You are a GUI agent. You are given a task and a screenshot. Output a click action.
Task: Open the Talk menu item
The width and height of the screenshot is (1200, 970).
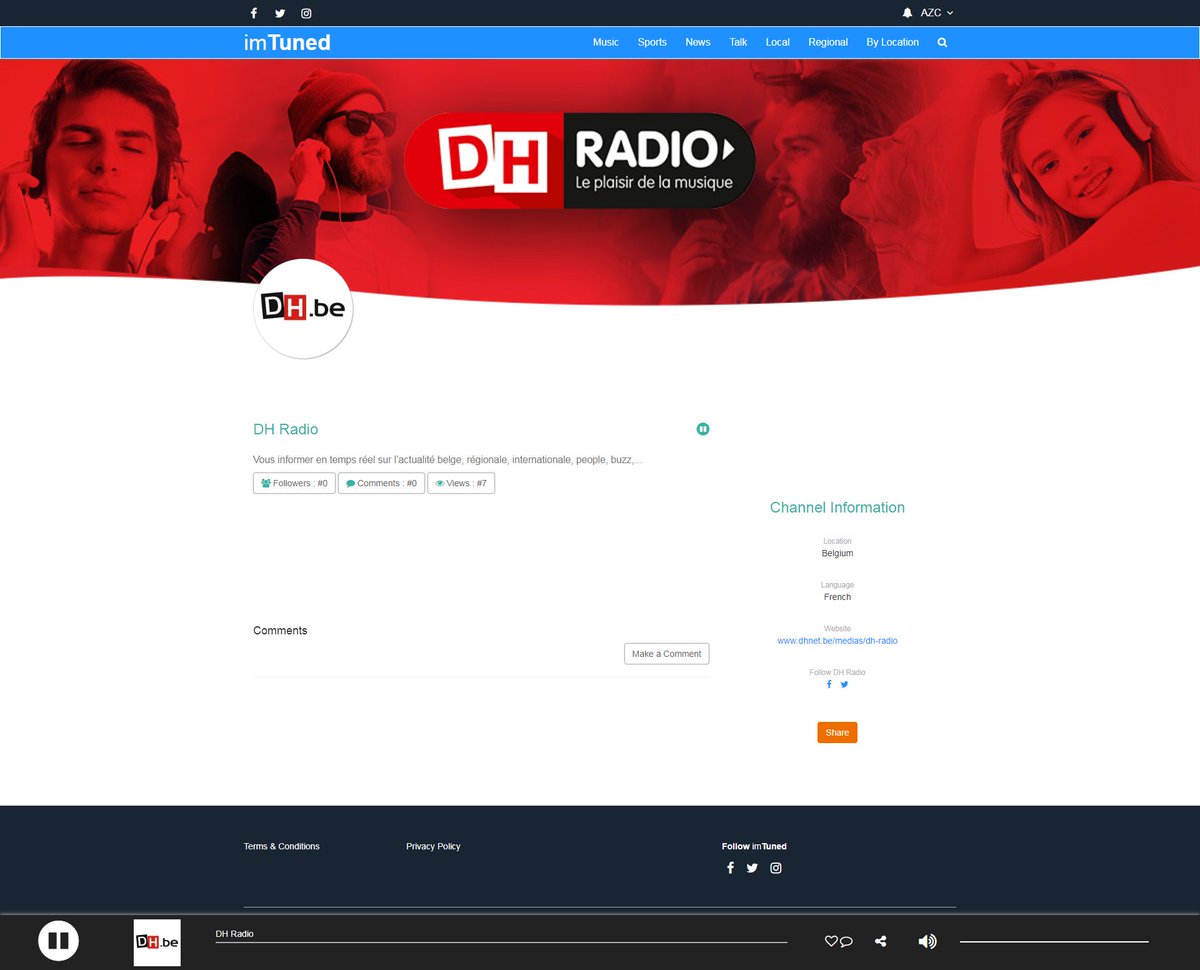point(738,42)
